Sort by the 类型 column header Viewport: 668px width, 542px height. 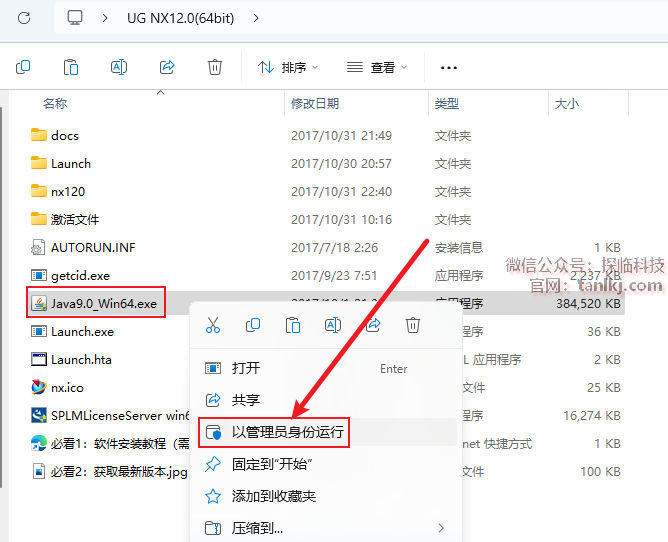point(446,104)
